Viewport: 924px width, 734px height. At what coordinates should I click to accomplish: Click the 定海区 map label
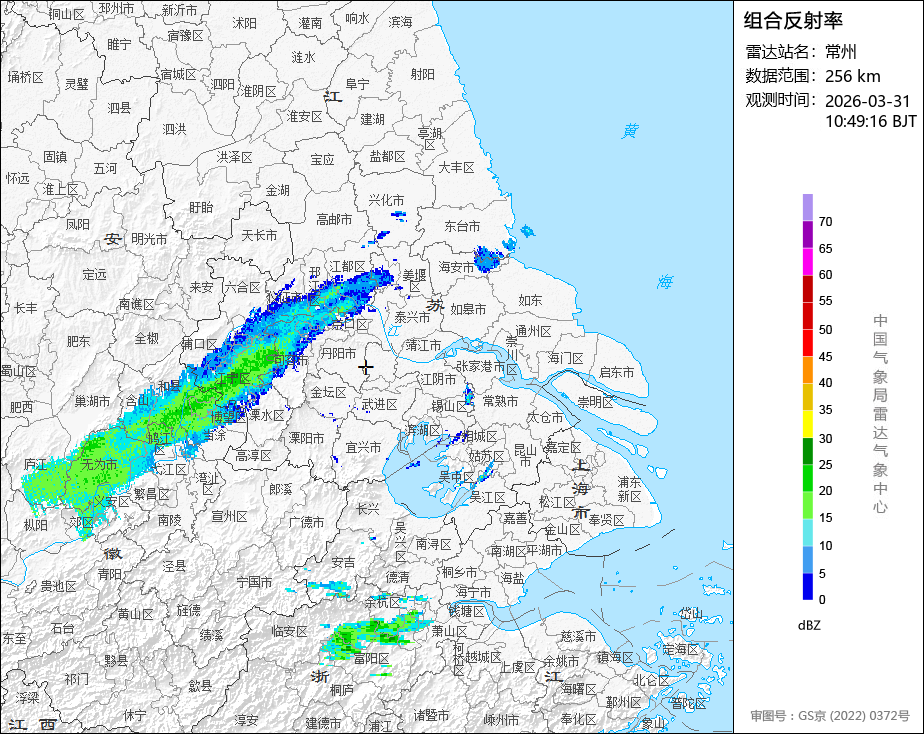[680, 650]
